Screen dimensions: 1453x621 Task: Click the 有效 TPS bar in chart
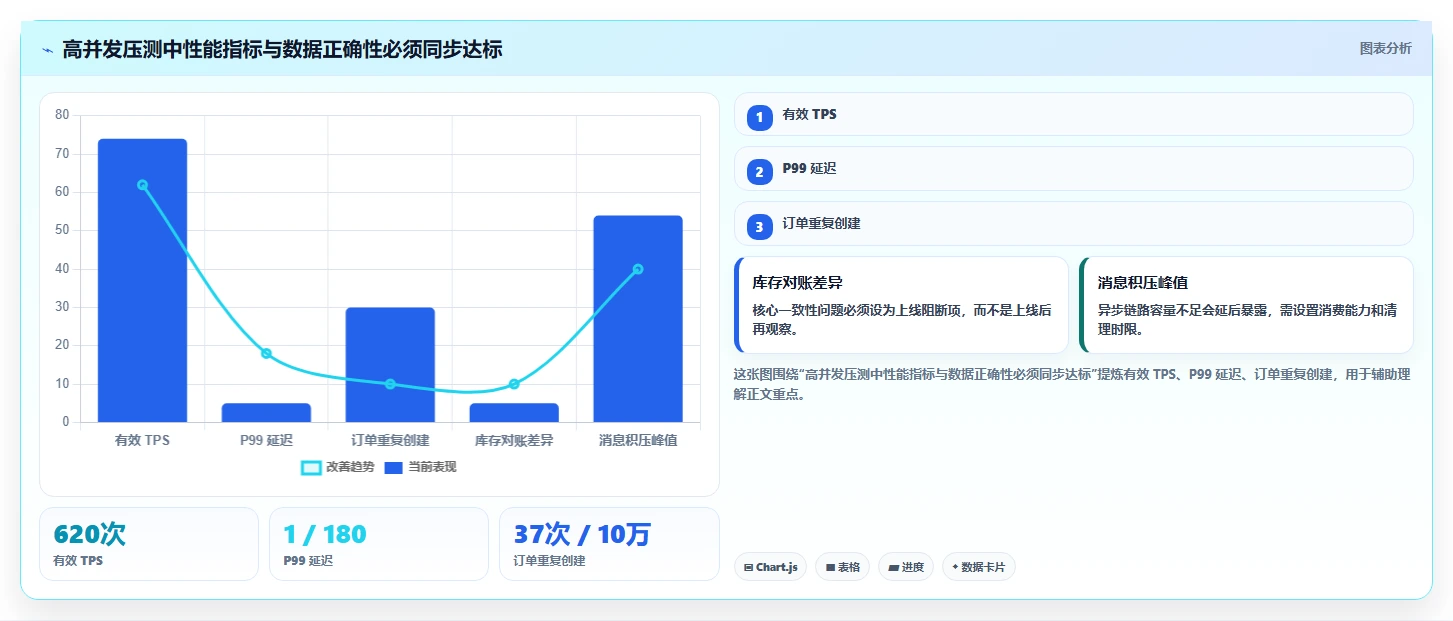[142, 280]
